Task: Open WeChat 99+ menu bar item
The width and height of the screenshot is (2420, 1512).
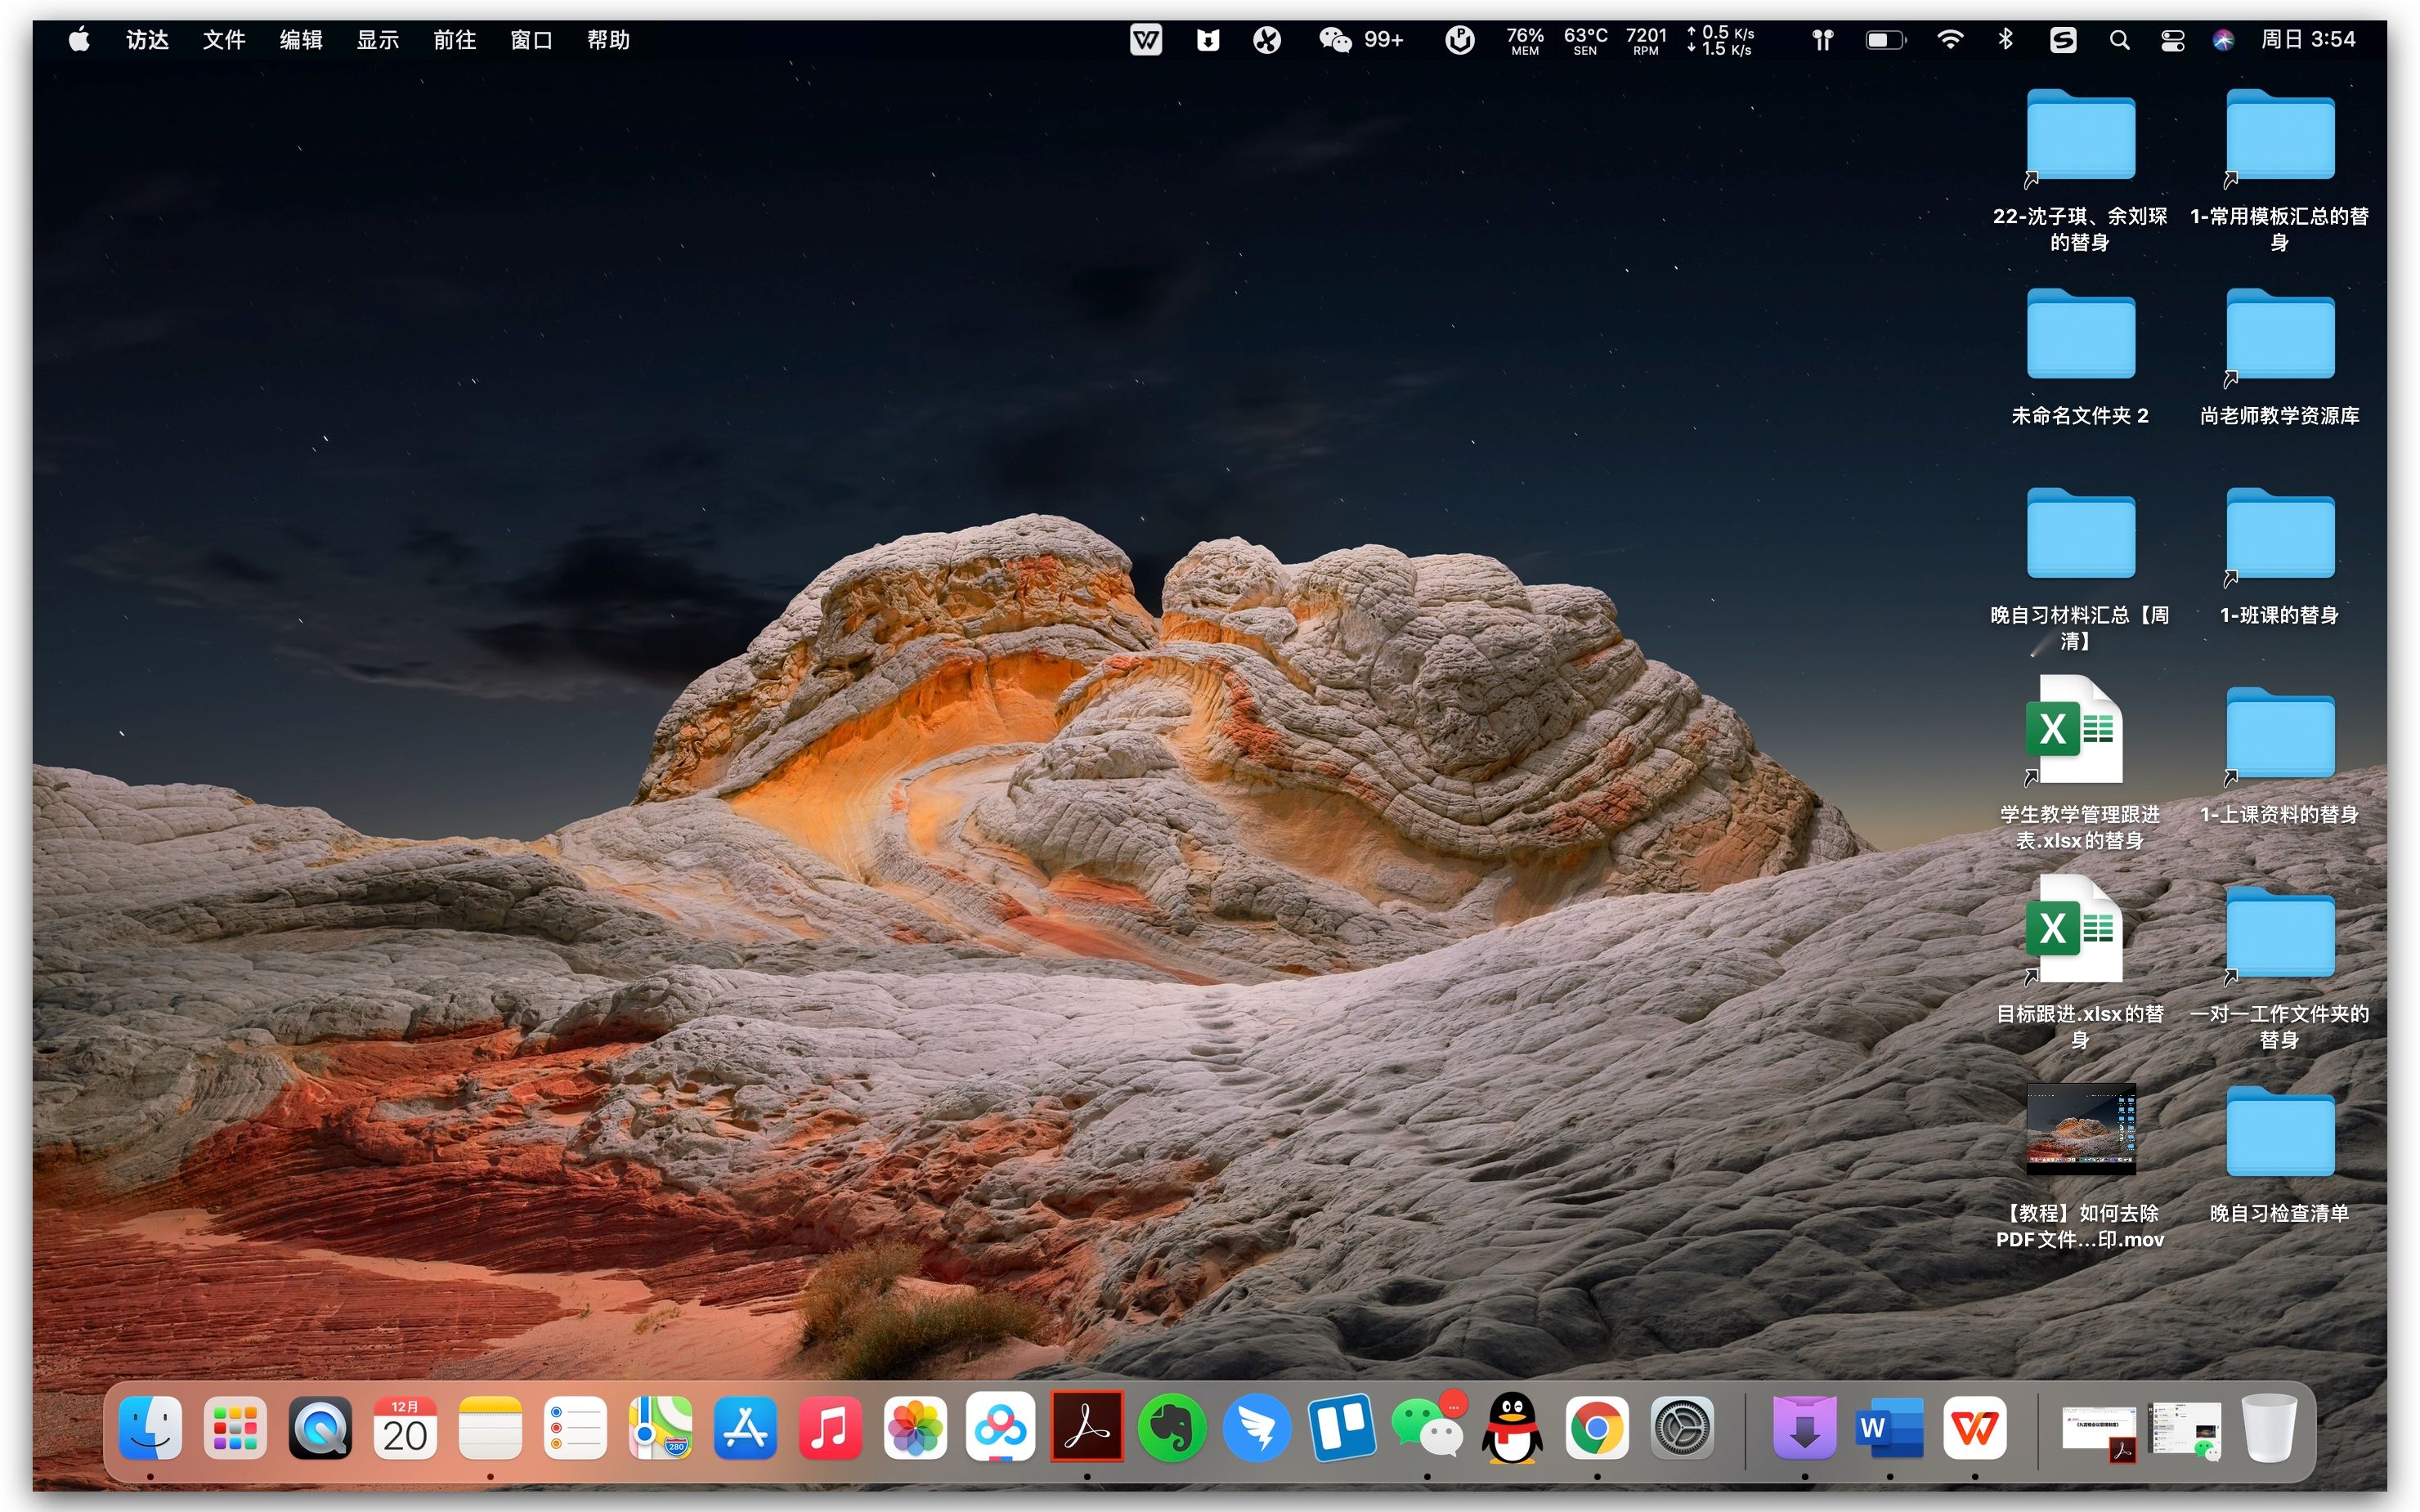Action: point(1360,40)
